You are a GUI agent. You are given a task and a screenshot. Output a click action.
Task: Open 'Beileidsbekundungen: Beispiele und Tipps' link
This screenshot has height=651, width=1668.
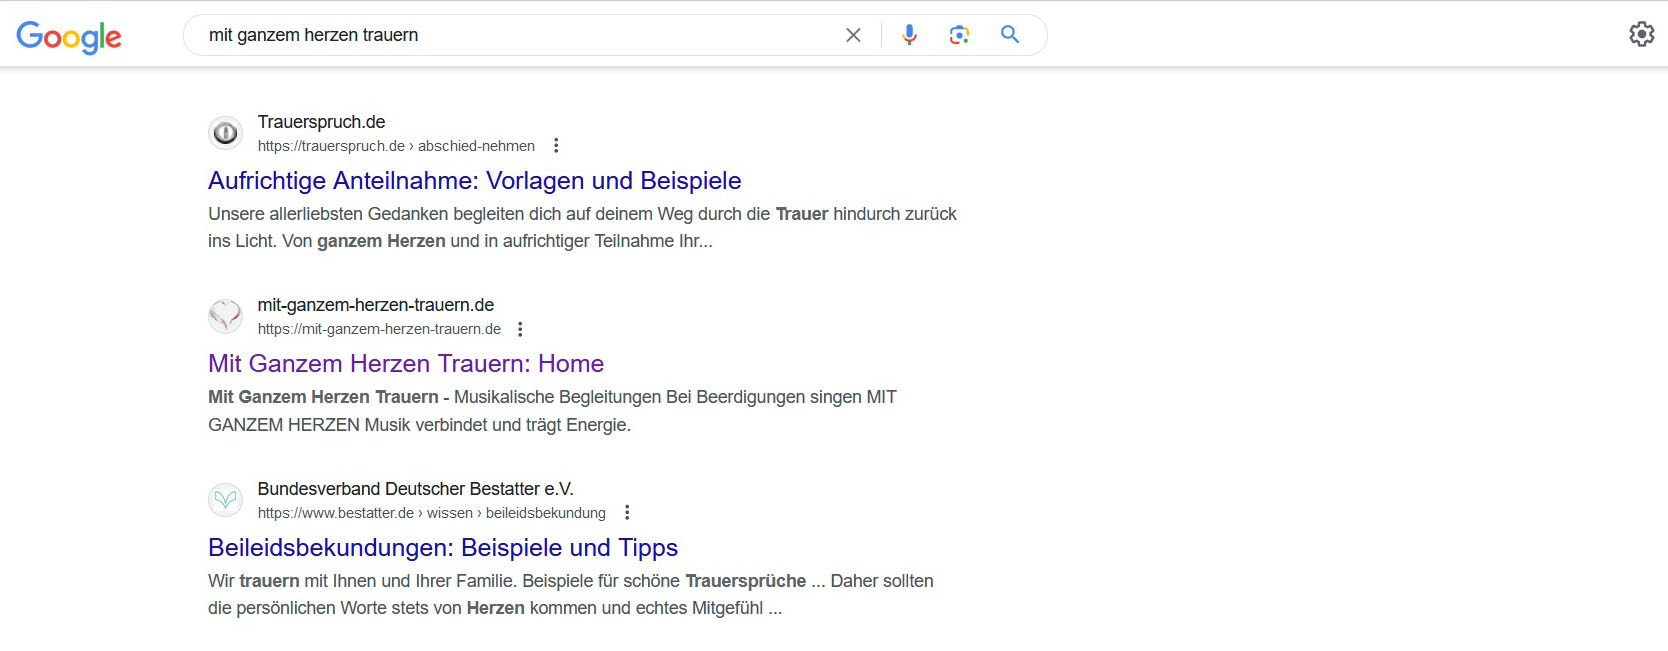pyautogui.click(x=443, y=548)
